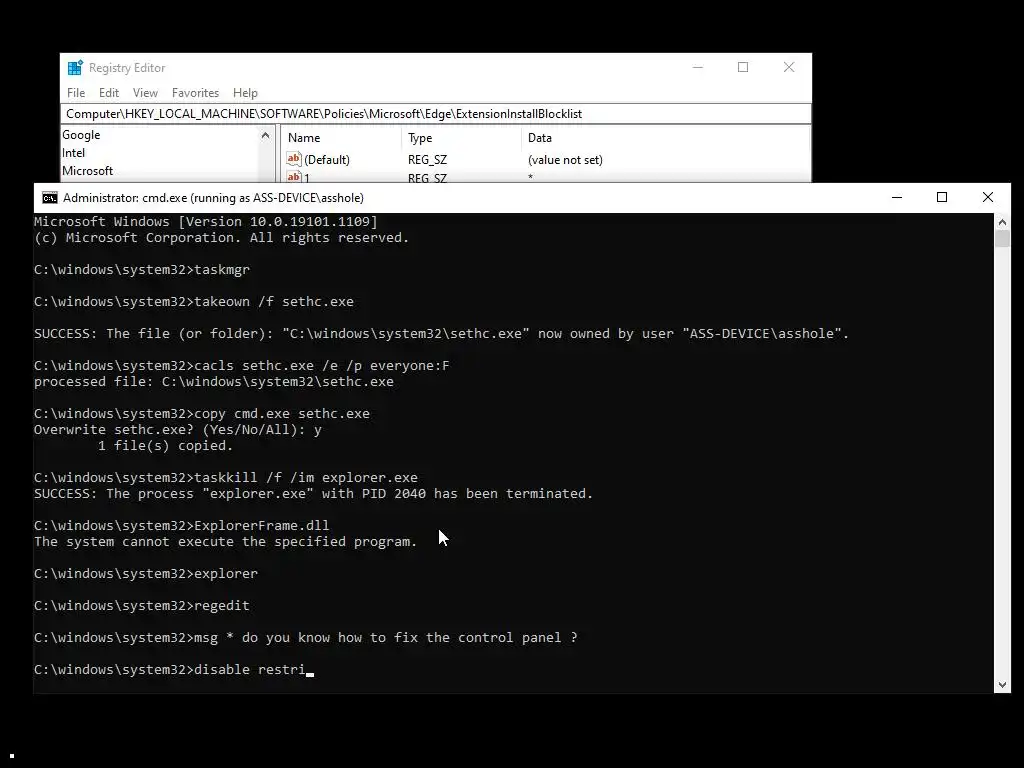Click the 'cacls sethc.exe /e /p everyone:F' line
This screenshot has height=768, width=1024.
tap(242, 366)
